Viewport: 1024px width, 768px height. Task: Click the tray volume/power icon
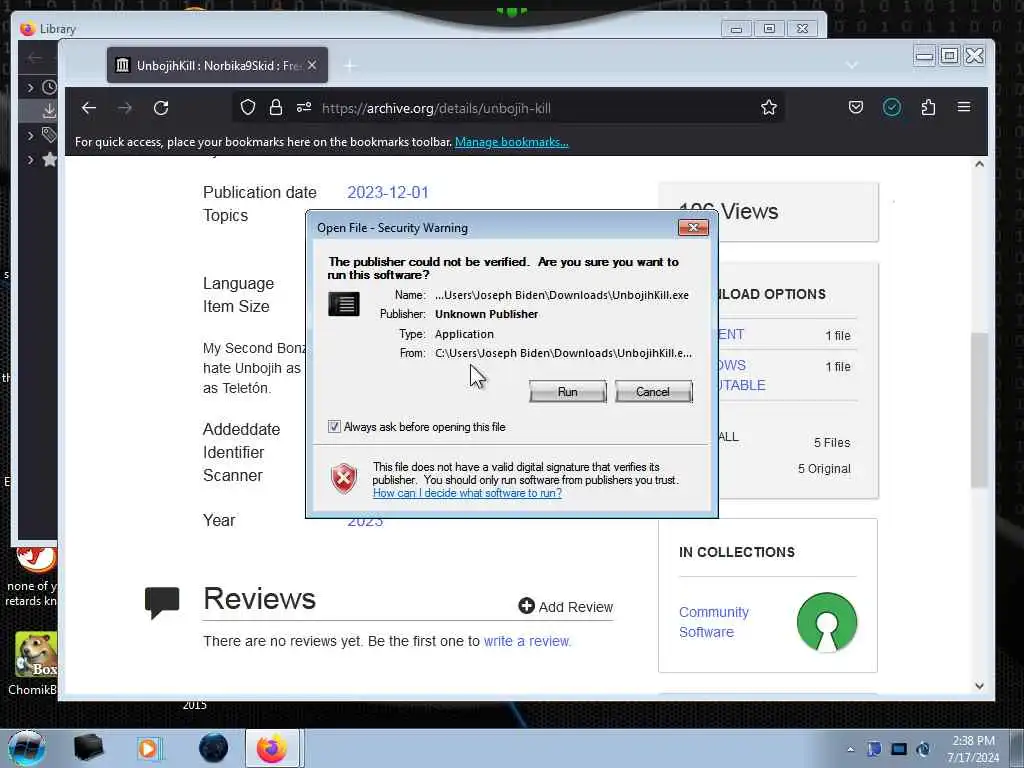click(923, 749)
